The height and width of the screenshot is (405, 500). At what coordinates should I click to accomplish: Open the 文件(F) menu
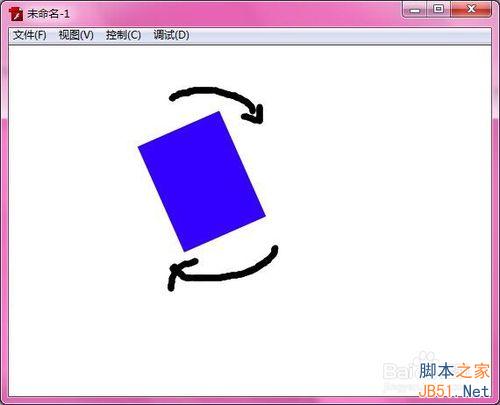(29, 35)
